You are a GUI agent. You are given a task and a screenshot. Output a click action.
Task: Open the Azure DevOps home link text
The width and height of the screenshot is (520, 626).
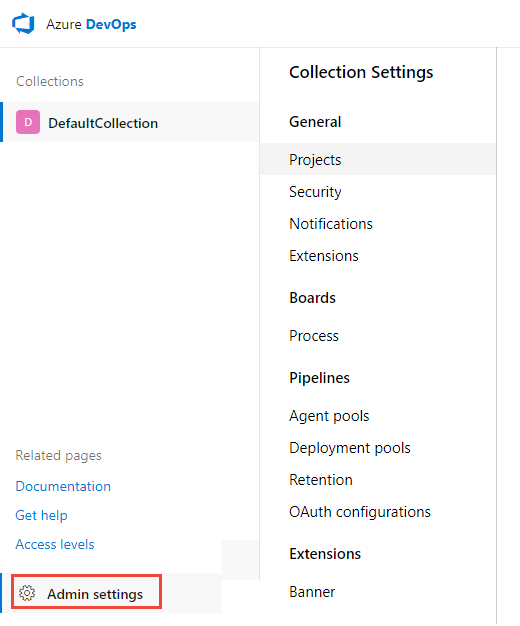[x=91, y=24]
